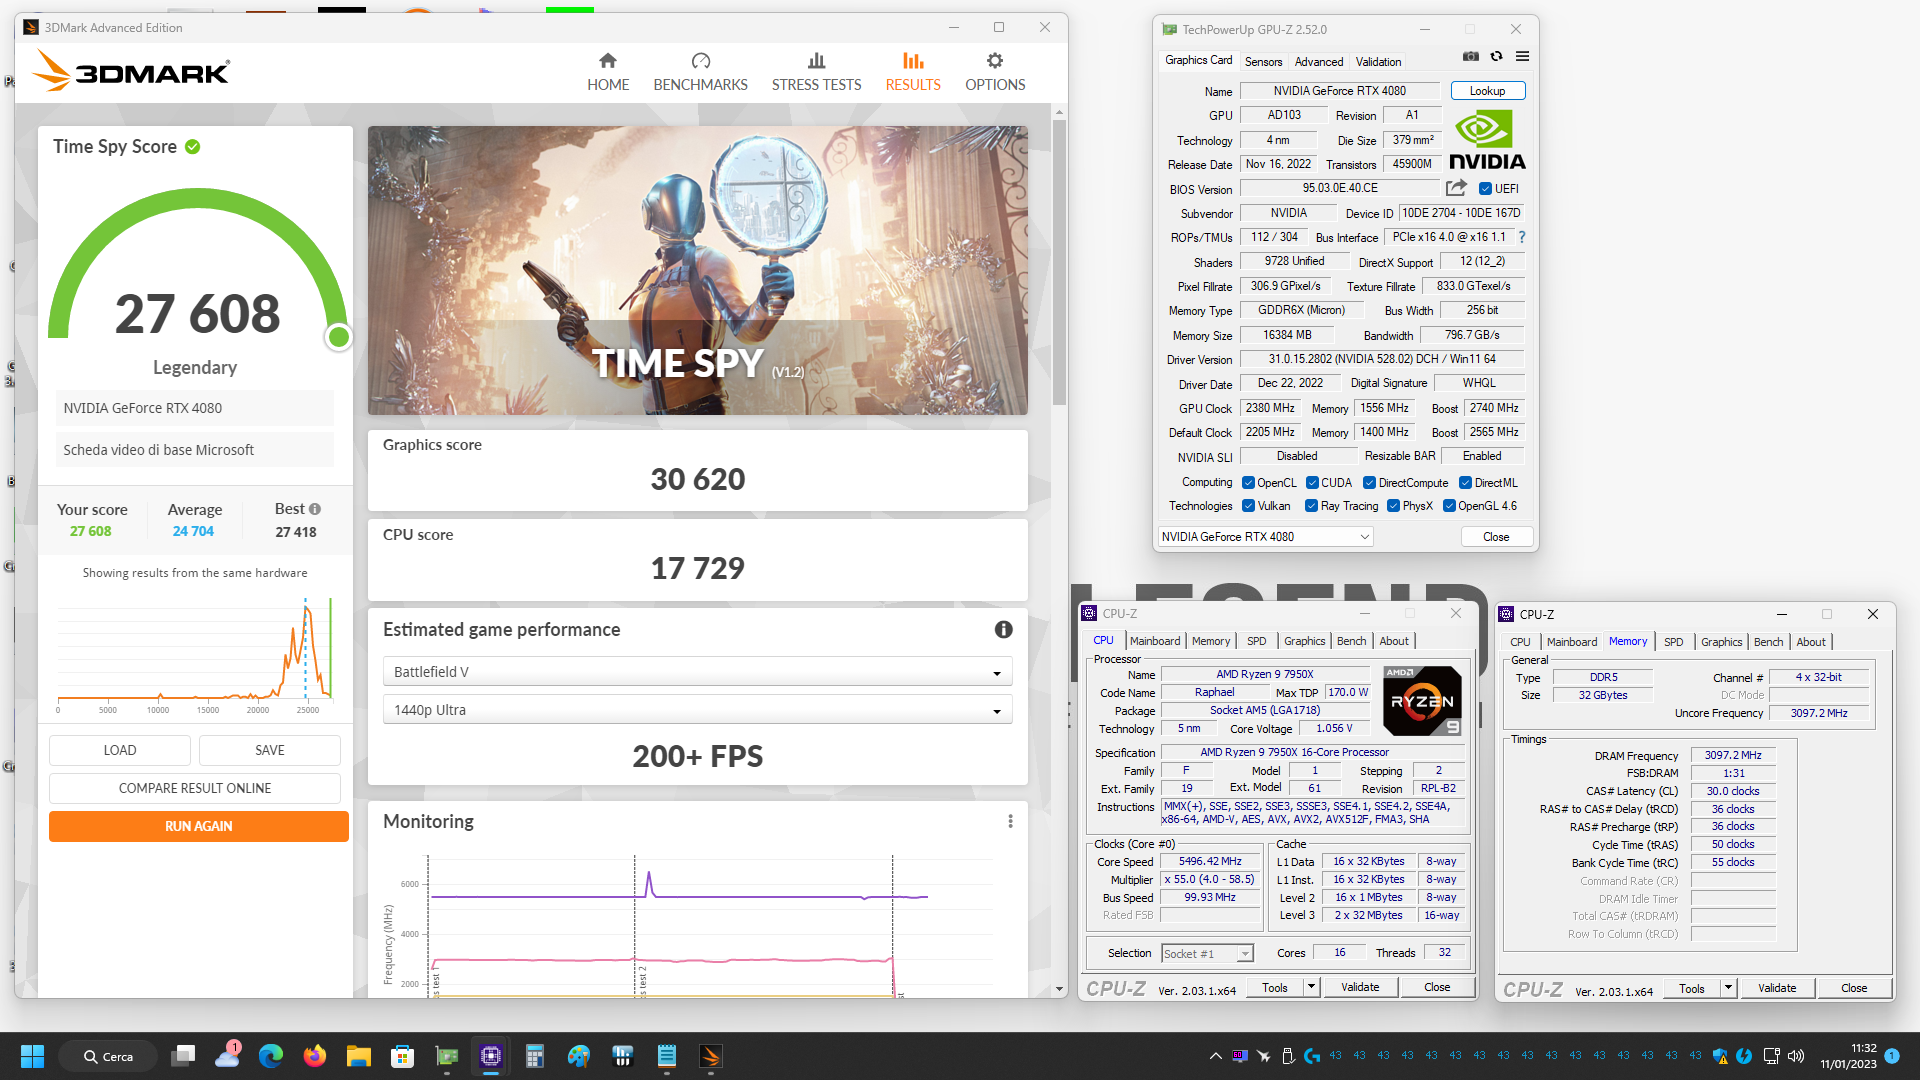Toggle DirectML checkbox in GPU-Z

coord(1466,483)
